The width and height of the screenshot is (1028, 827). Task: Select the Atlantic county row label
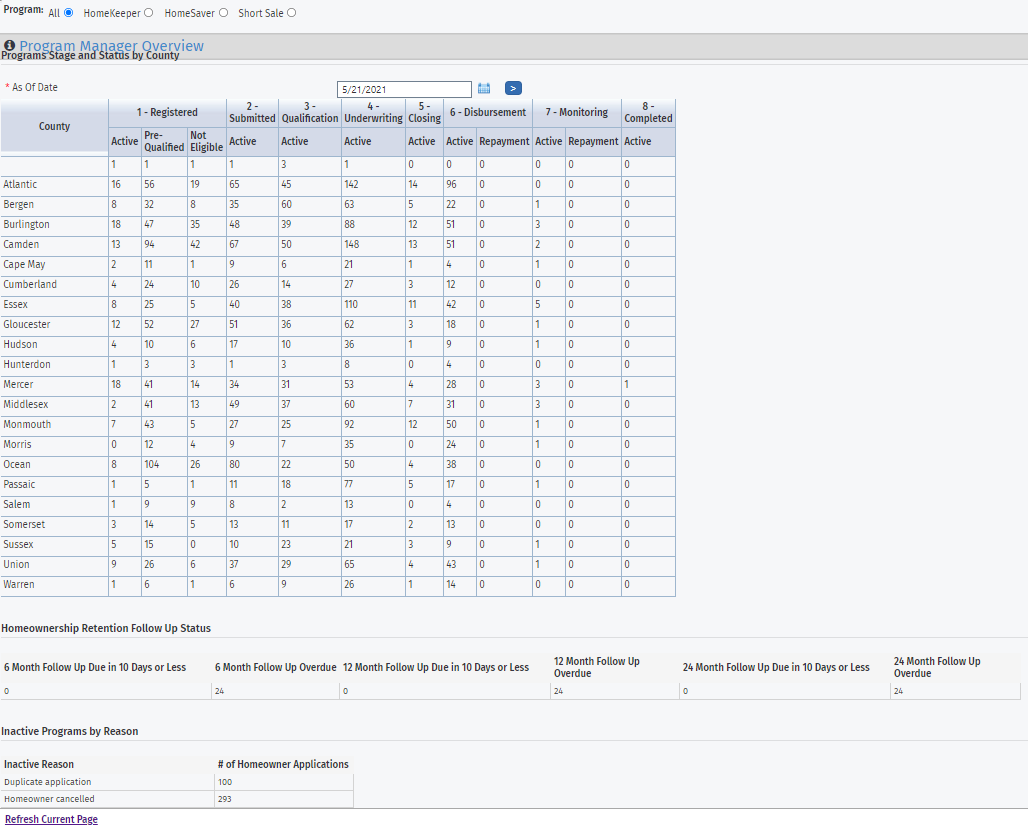coord(20,184)
